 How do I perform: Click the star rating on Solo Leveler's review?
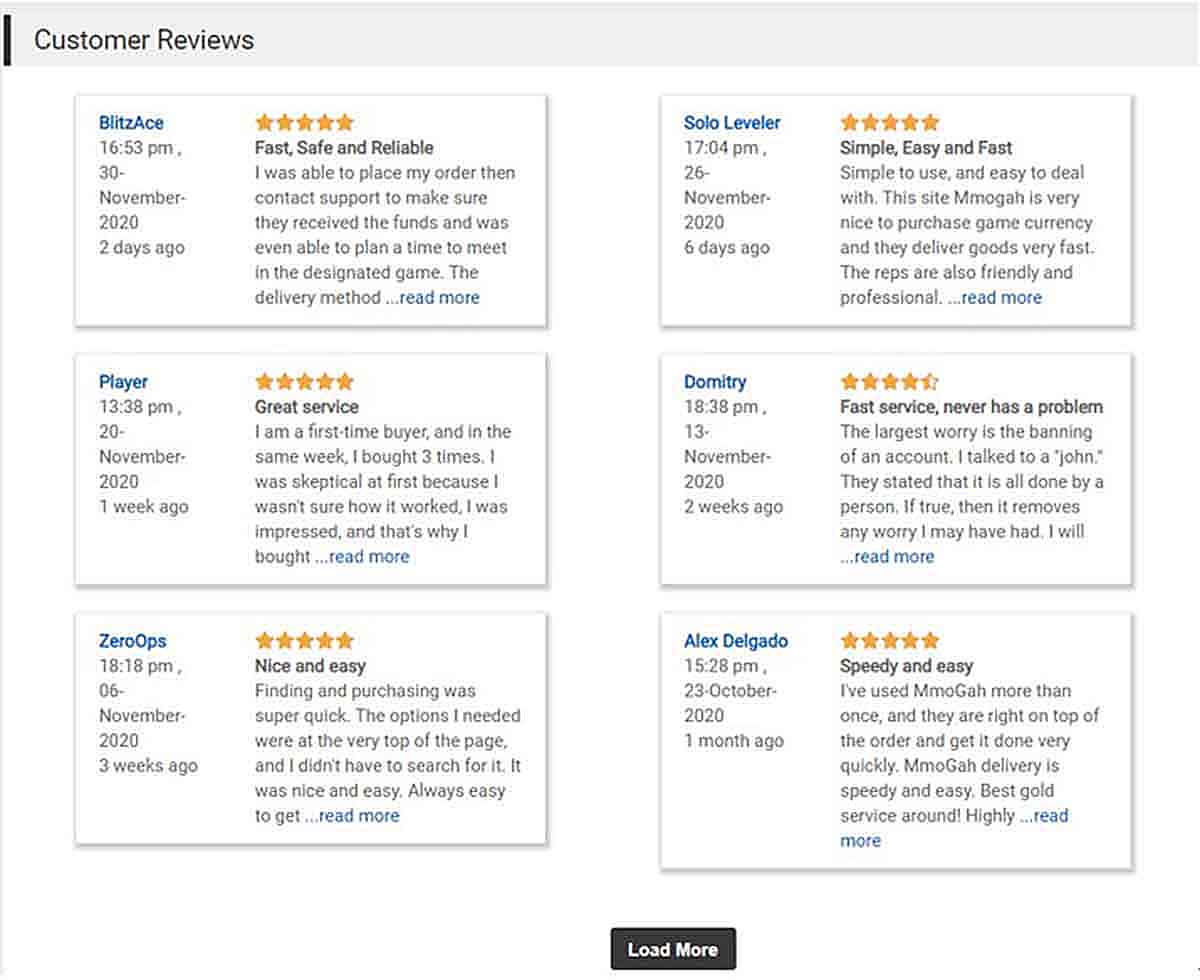pyautogui.click(x=890, y=123)
